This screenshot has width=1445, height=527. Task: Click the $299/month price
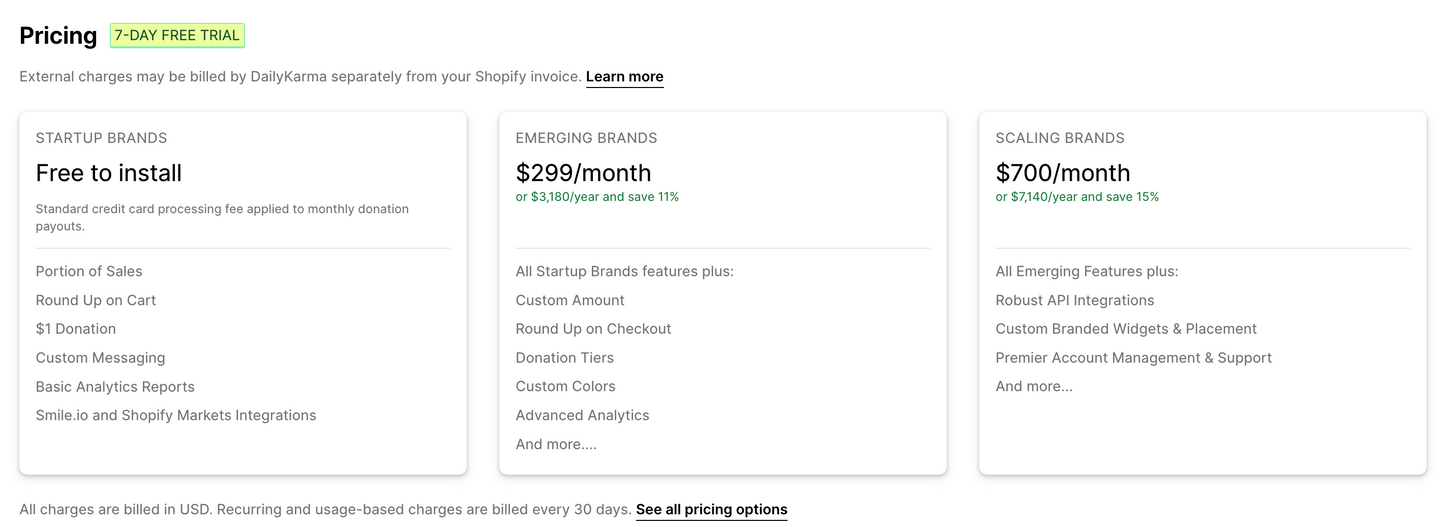[583, 173]
